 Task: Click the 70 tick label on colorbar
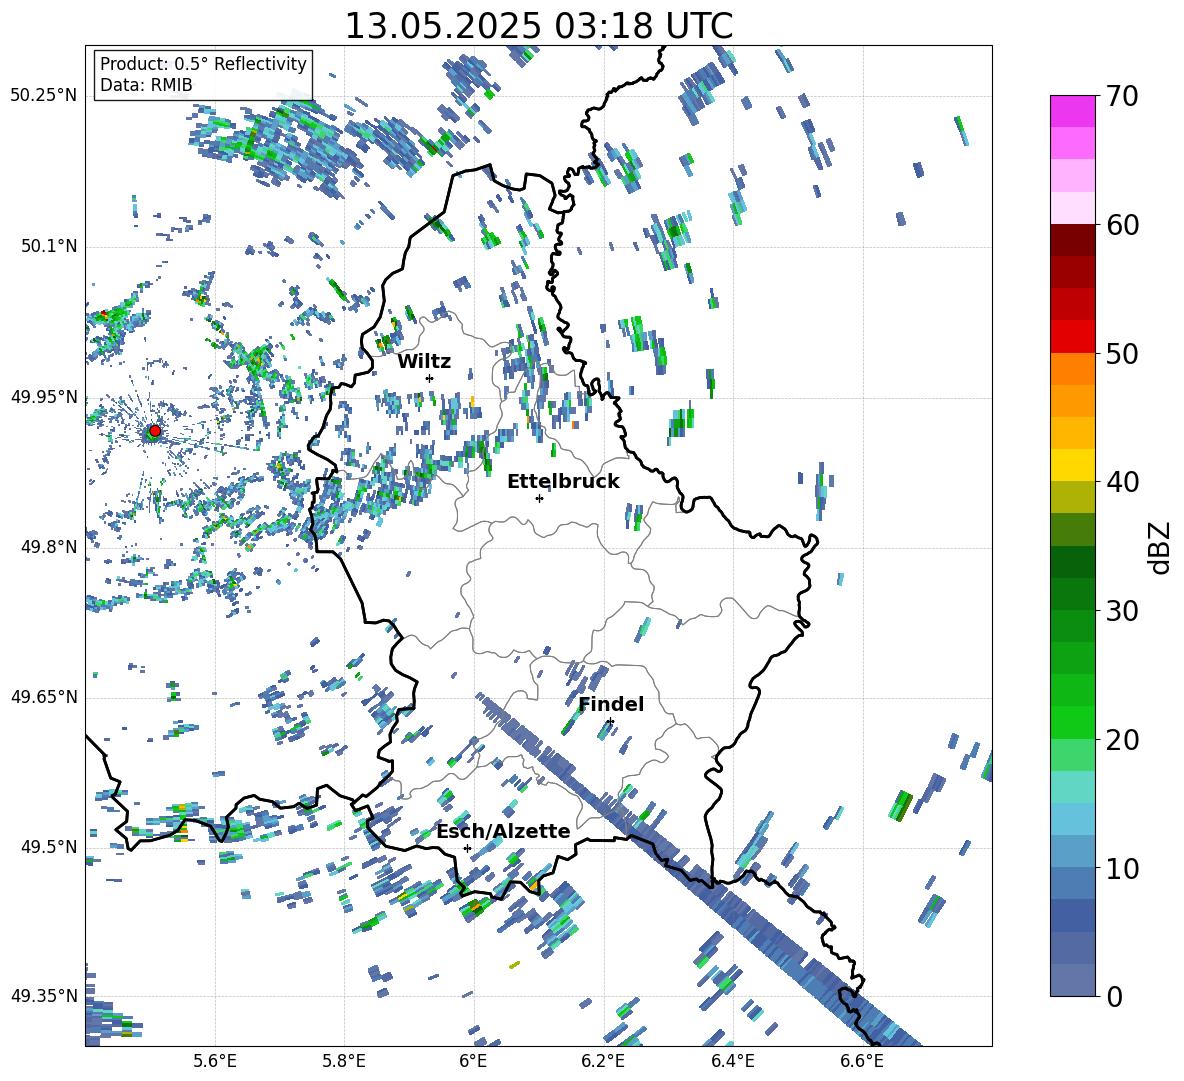click(1122, 96)
